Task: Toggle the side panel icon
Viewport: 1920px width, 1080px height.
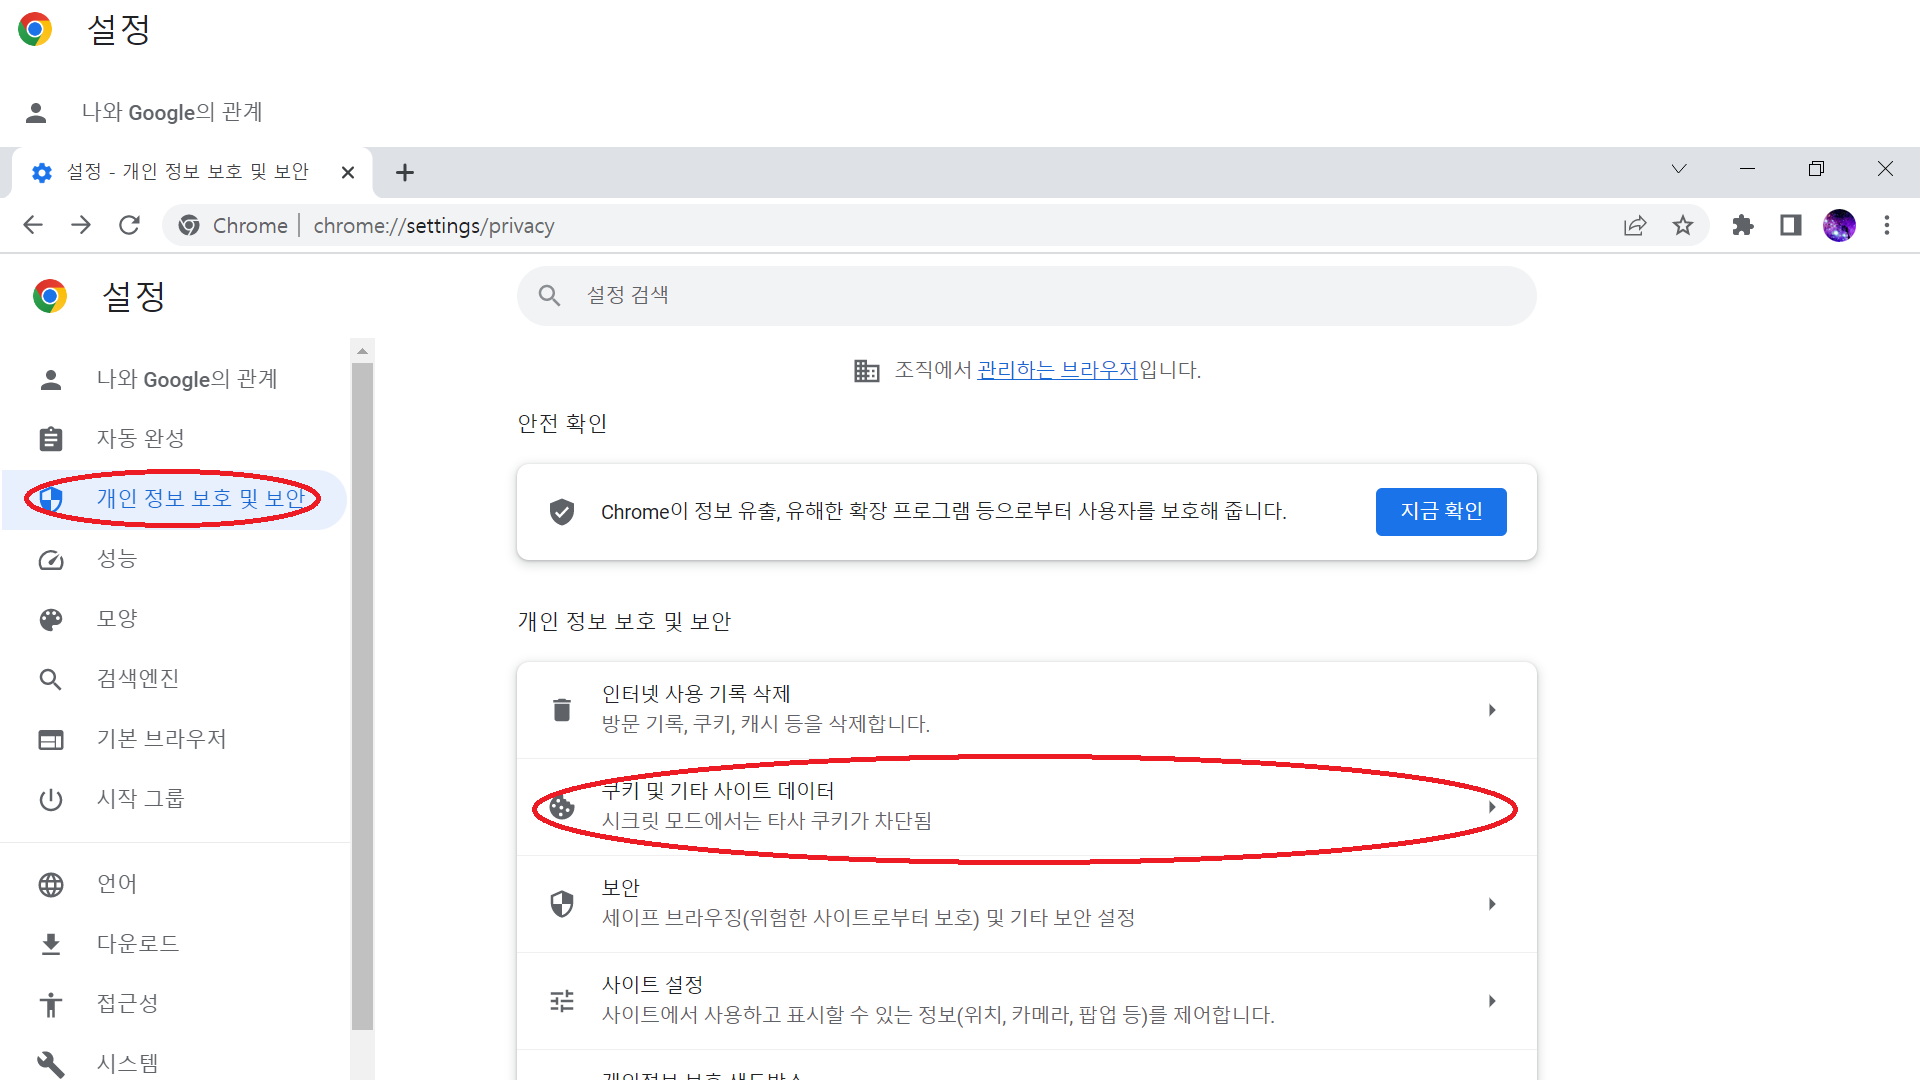Action: tap(1791, 226)
